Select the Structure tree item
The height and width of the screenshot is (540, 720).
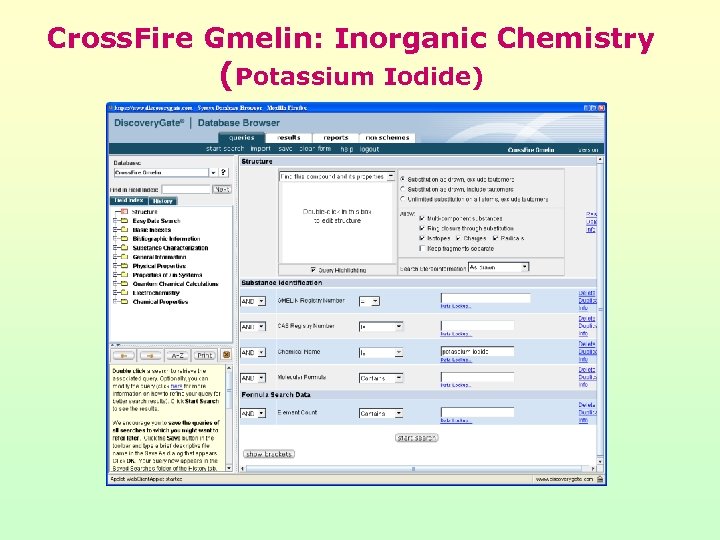click(x=144, y=212)
